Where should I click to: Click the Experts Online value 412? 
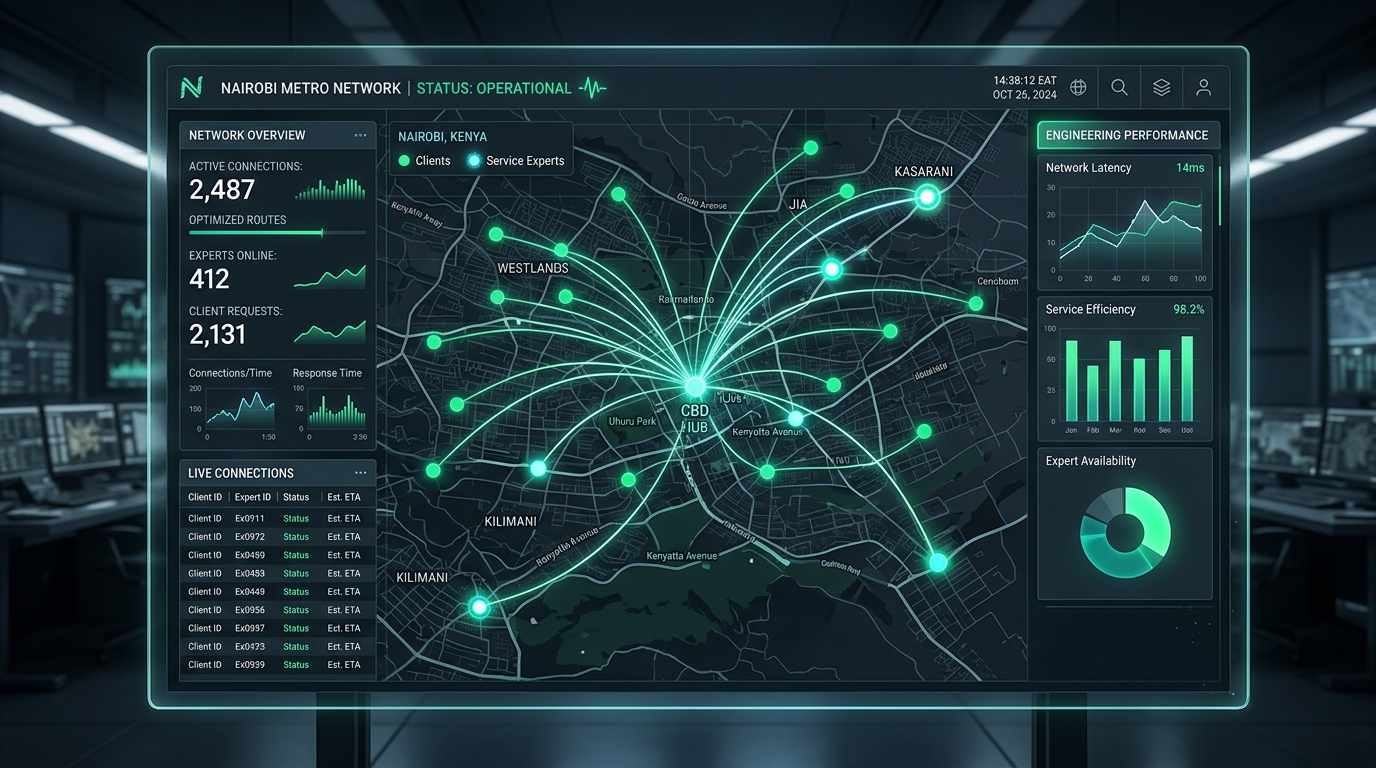[209, 278]
